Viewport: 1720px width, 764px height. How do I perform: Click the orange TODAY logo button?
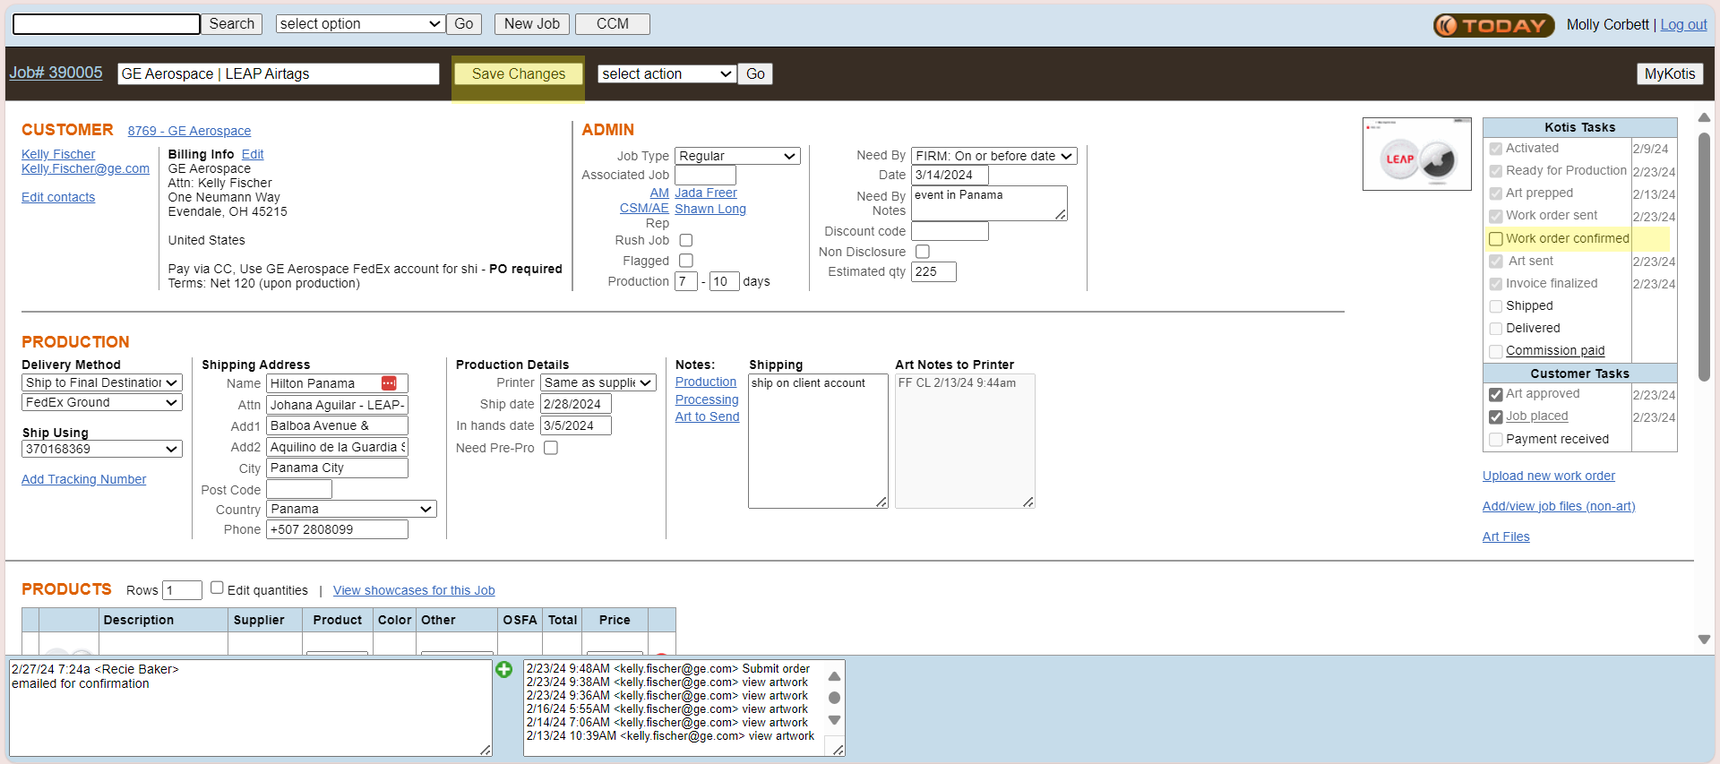[x=1493, y=25]
